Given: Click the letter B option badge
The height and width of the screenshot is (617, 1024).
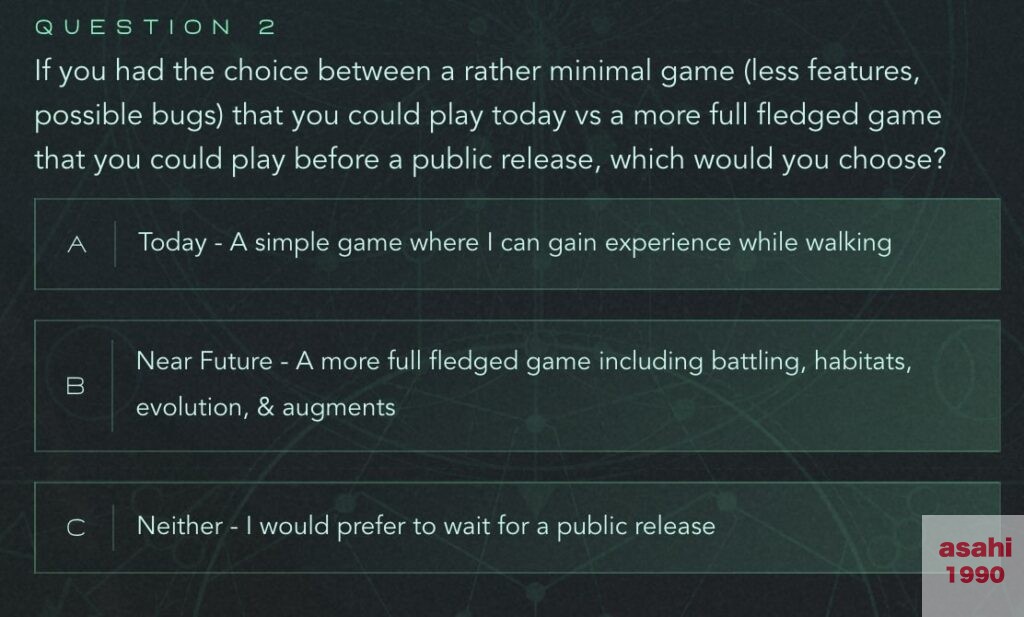Looking at the screenshot, I should (x=76, y=386).
